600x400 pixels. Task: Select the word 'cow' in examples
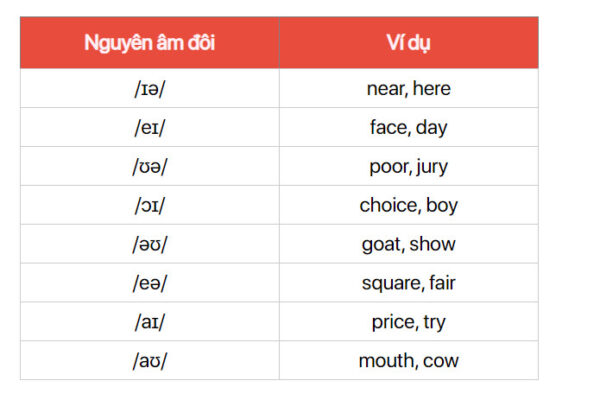tap(441, 361)
